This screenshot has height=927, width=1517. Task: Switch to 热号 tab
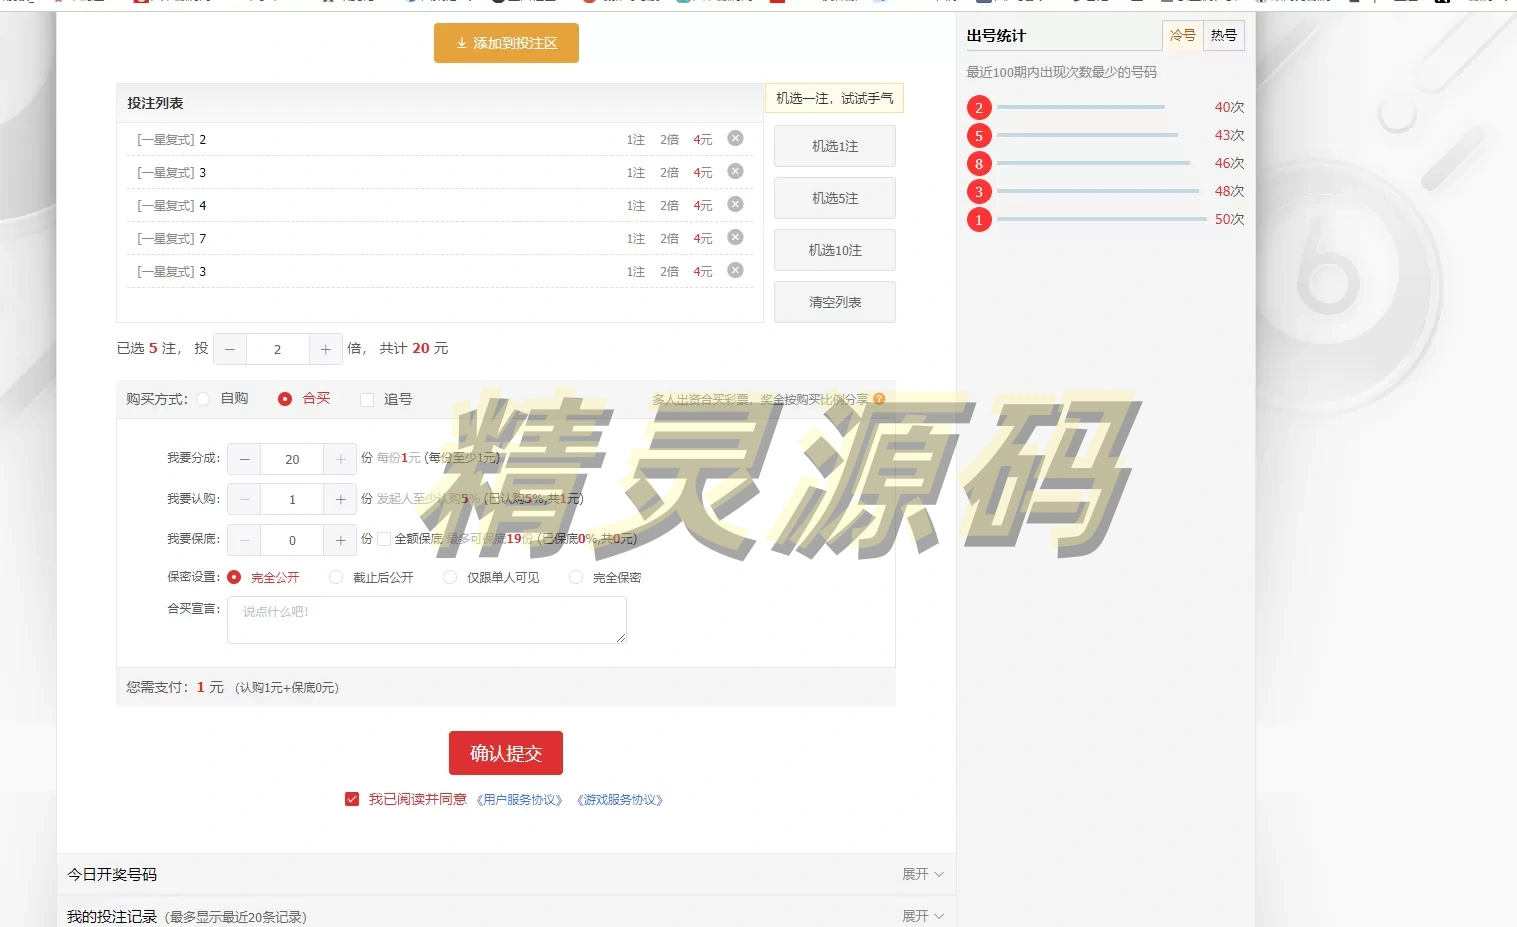click(x=1224, y=35)
